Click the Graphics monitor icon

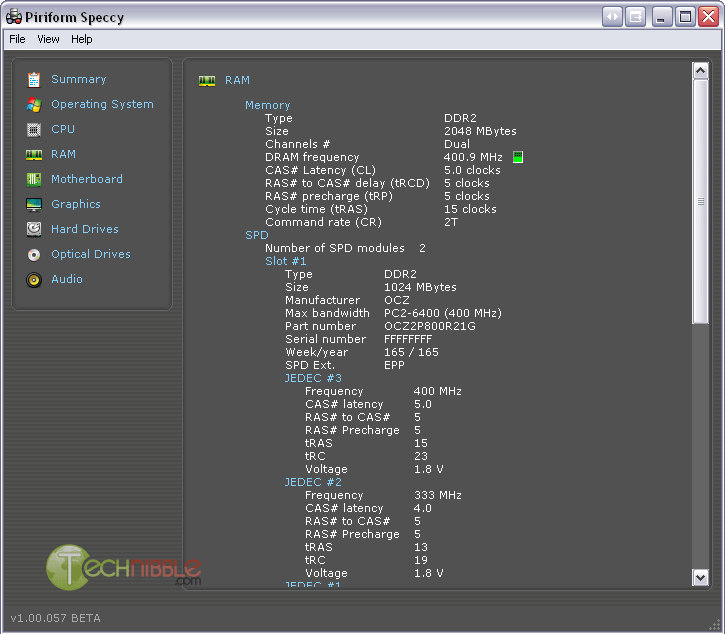(34, 204)
